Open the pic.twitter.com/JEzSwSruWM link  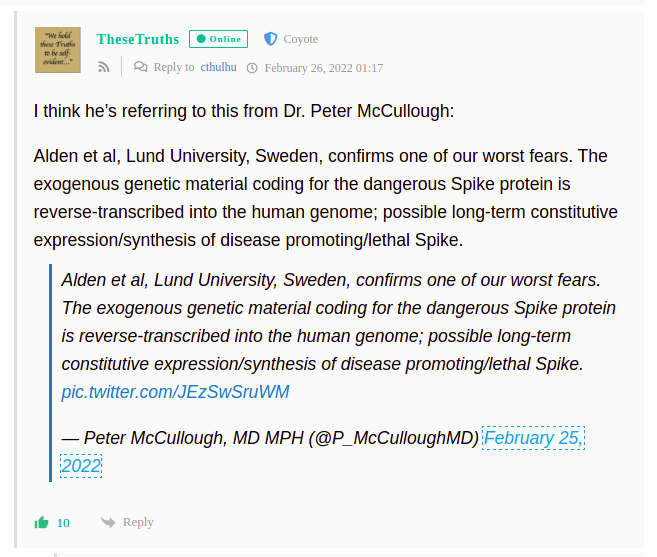175,392
